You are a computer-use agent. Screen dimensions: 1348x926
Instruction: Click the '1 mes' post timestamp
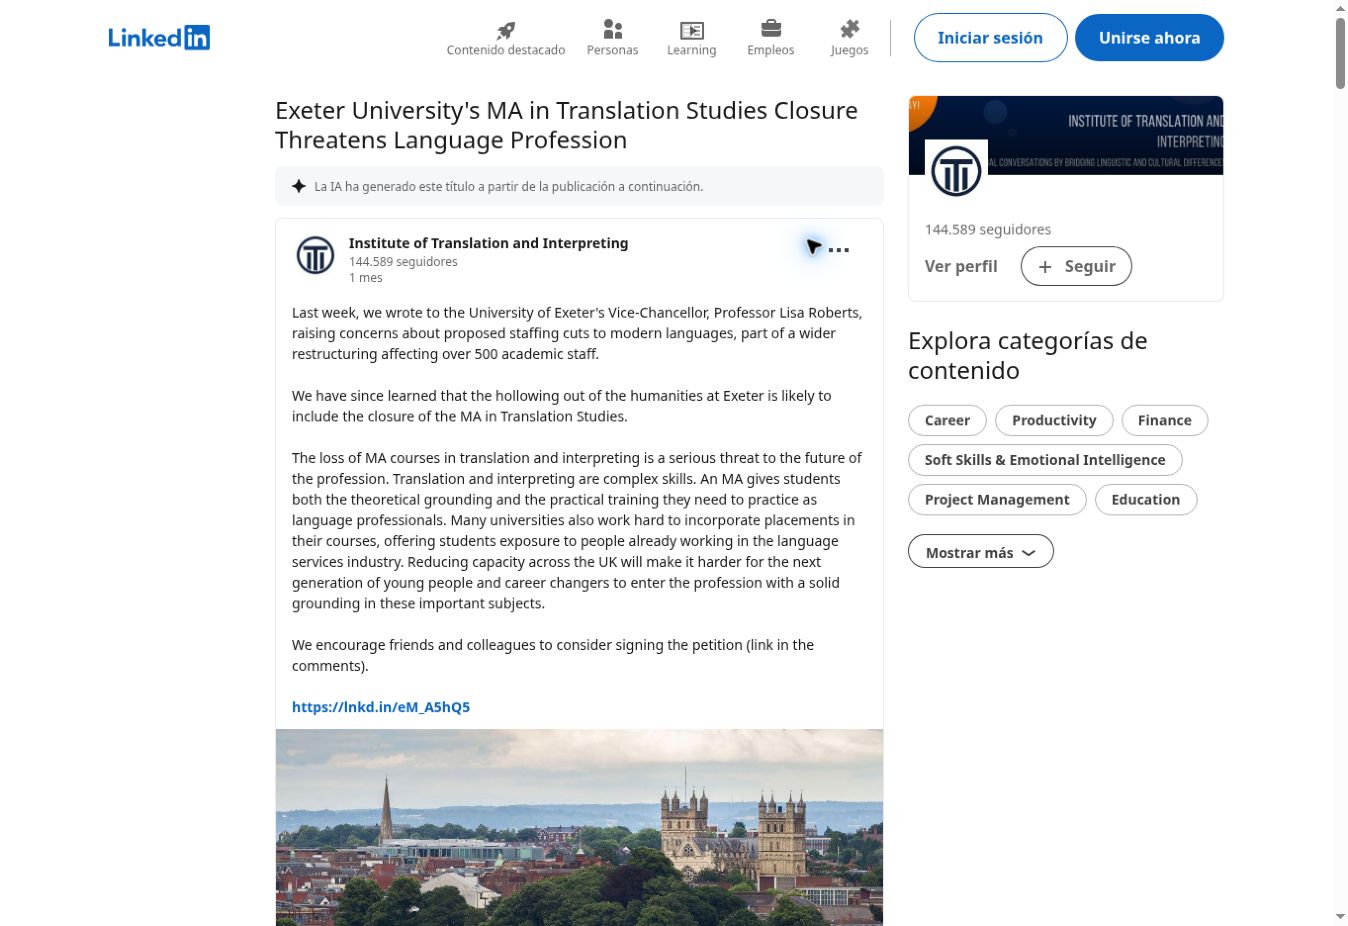click(x=365, y=278)
